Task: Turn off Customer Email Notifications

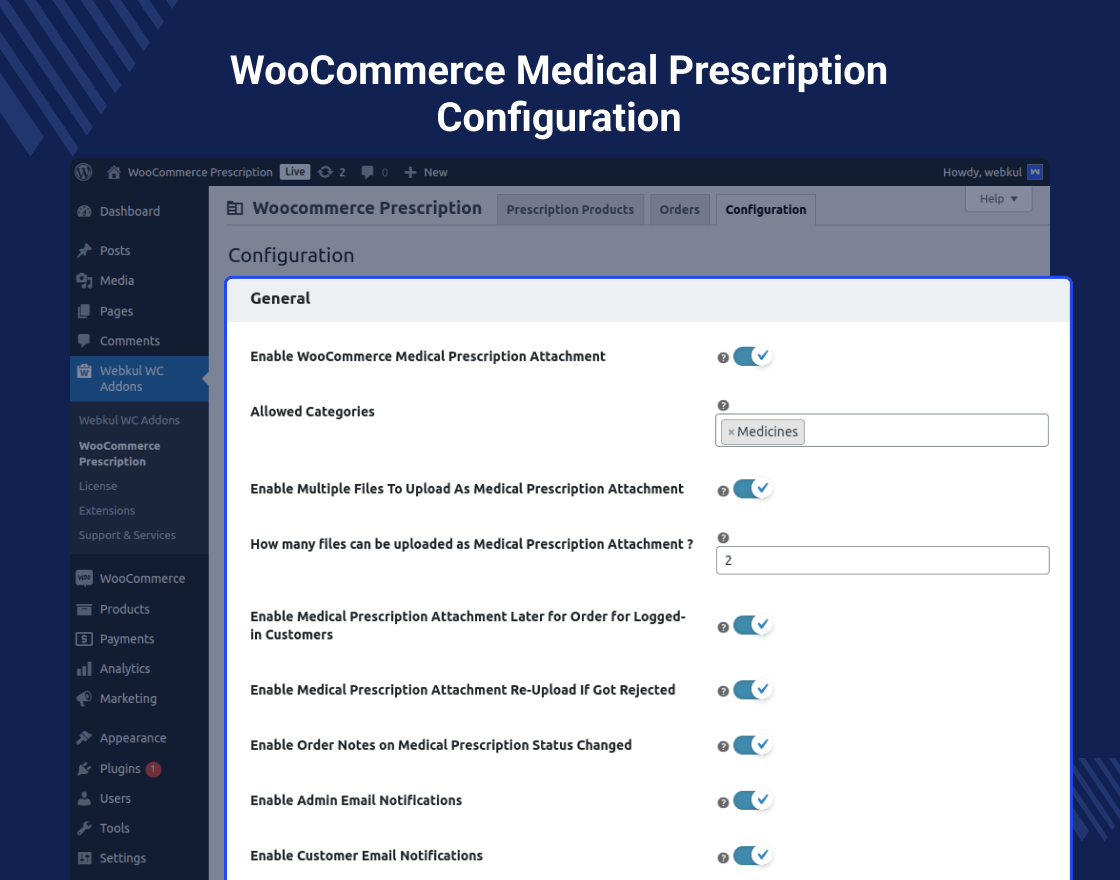Action: (752, 856)
